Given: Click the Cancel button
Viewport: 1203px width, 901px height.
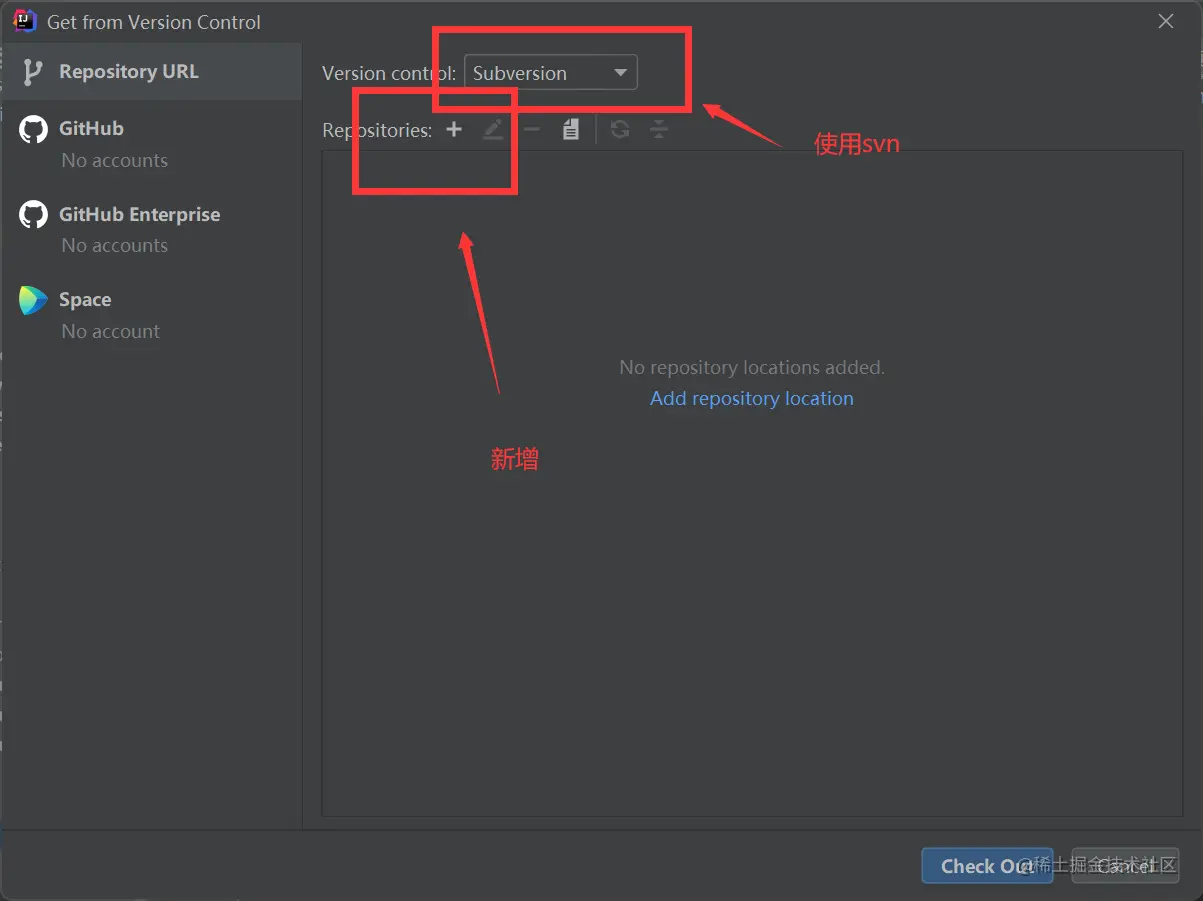Looking at the screenshot, I should pyautogui.click(x=1126, y=866).
